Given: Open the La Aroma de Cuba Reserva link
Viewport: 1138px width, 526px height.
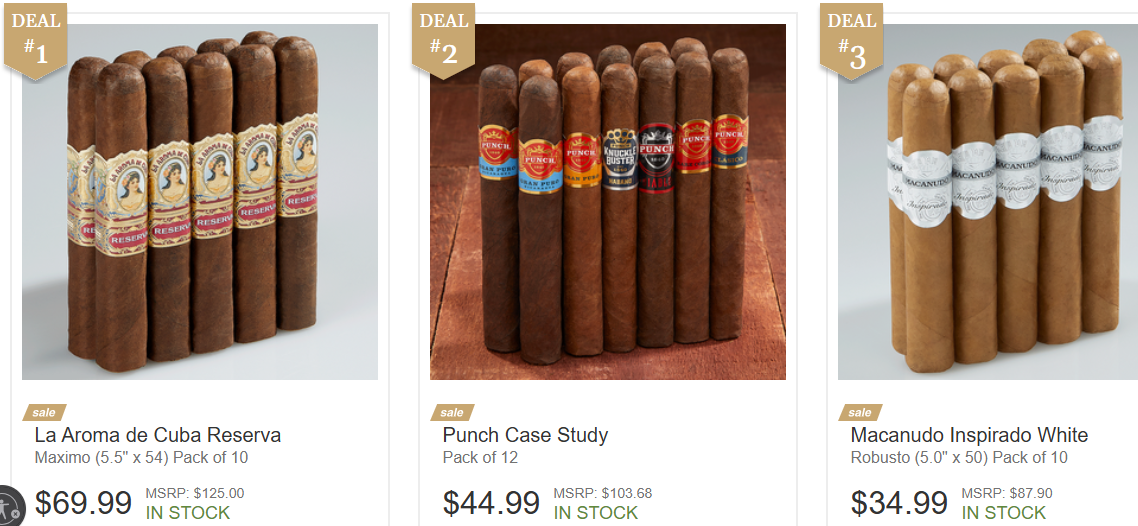Looking at the screenshot, I should click(x=157, y=435).
